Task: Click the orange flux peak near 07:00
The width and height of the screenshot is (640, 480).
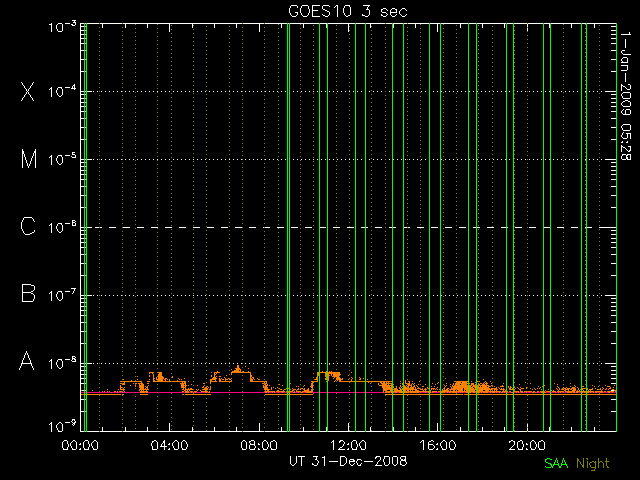Action: pyautogui.click(x=238, y=370)
